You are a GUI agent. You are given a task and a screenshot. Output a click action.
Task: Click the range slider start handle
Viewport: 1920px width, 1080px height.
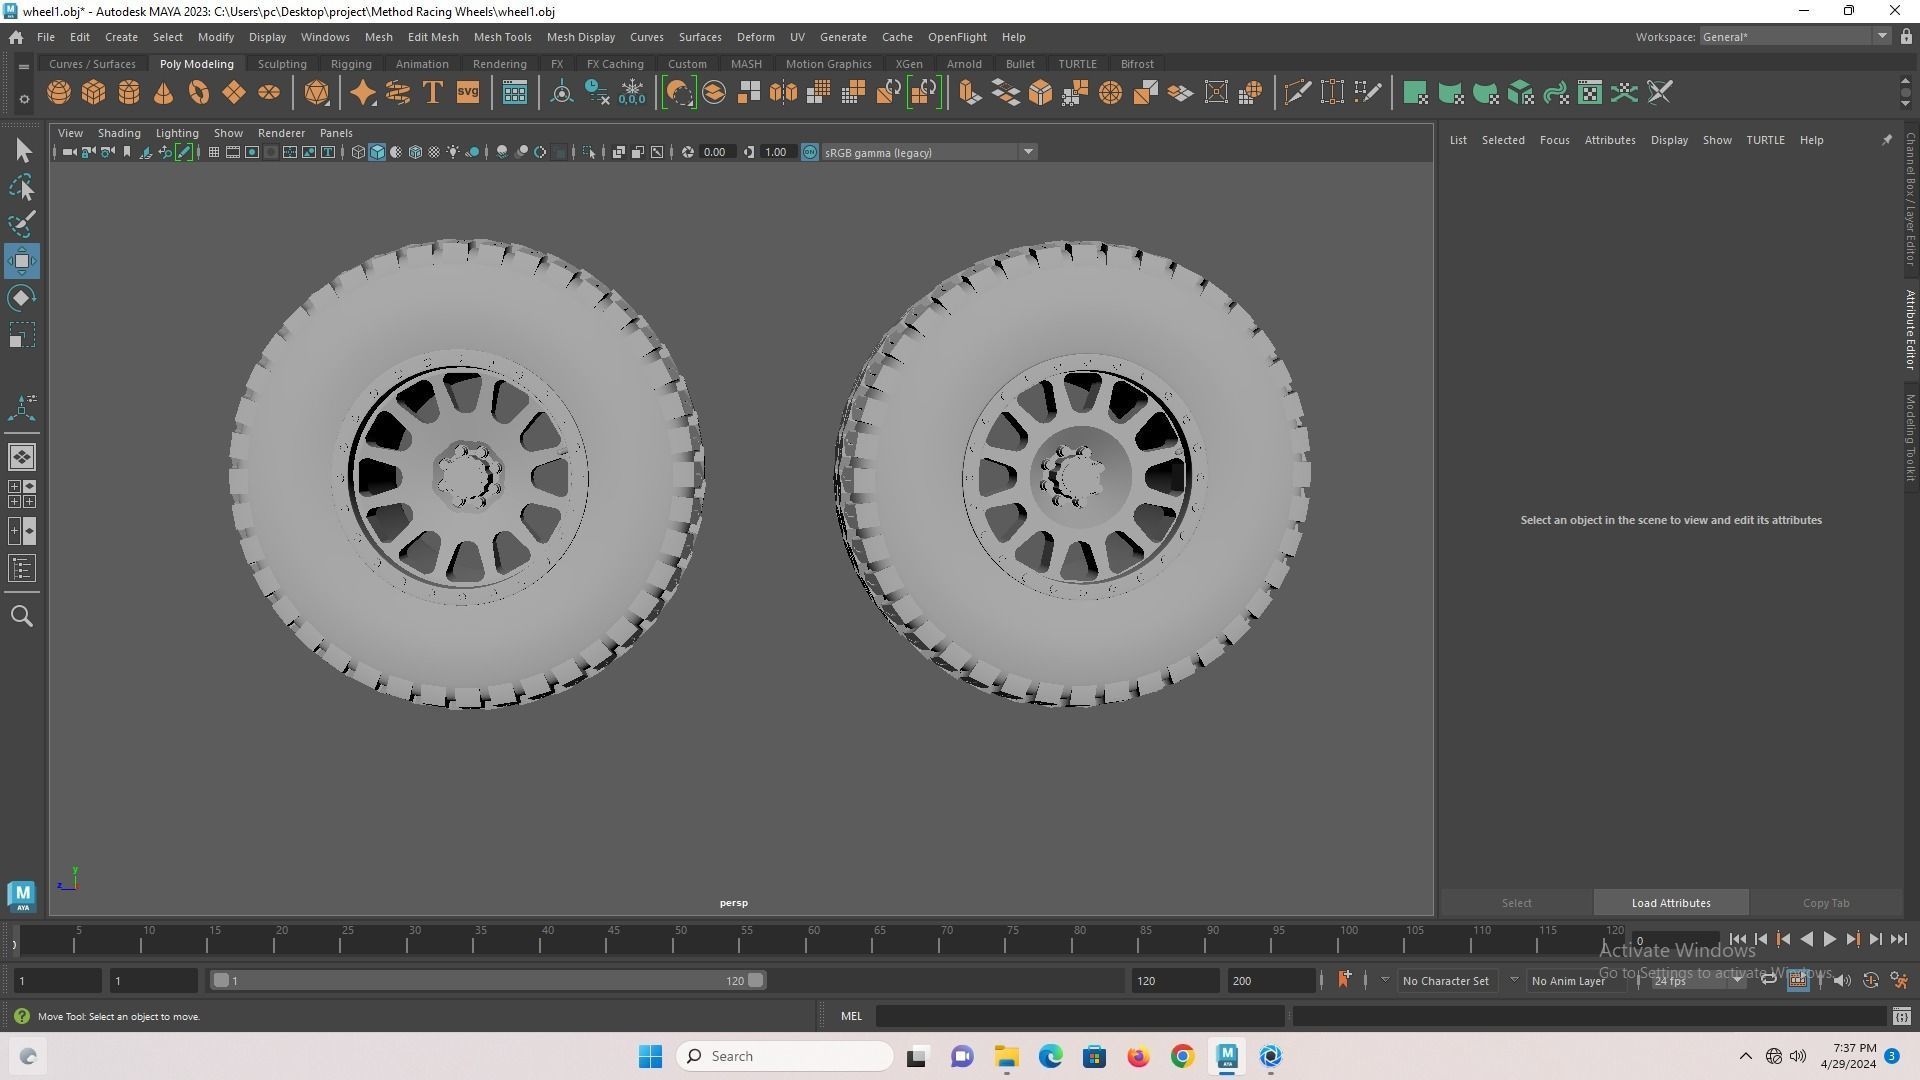221,980
